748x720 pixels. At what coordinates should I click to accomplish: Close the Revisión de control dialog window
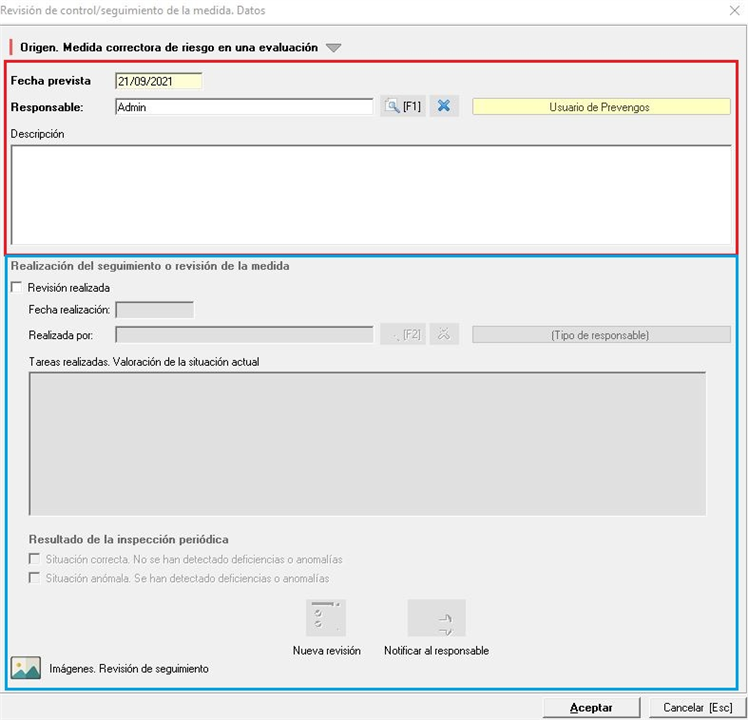[x=735, y=10]
